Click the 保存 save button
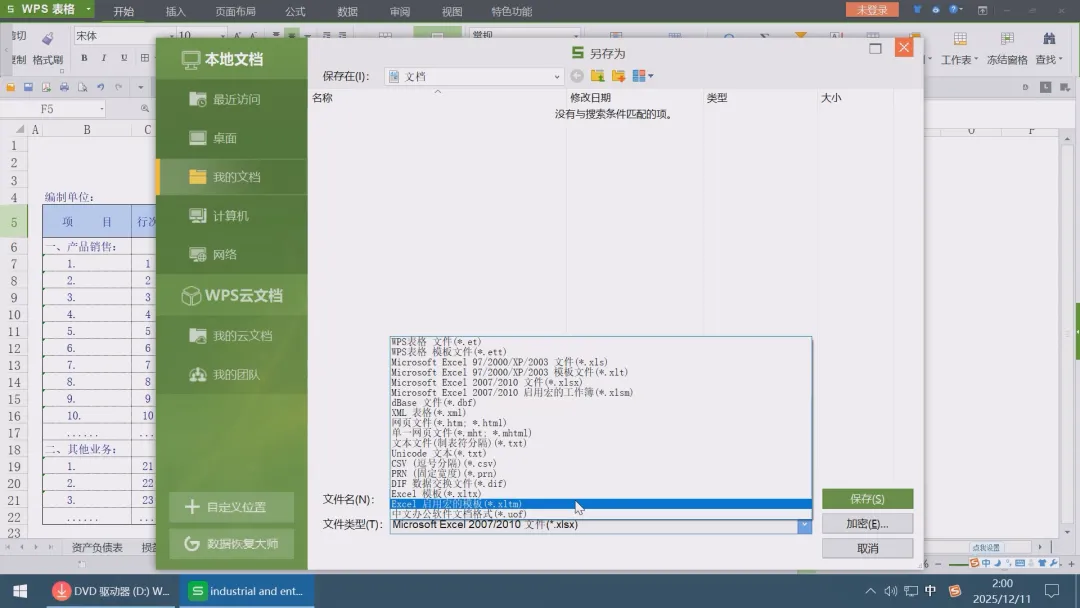The height and width of the screenshot is (608, 1080). [867, 499]
